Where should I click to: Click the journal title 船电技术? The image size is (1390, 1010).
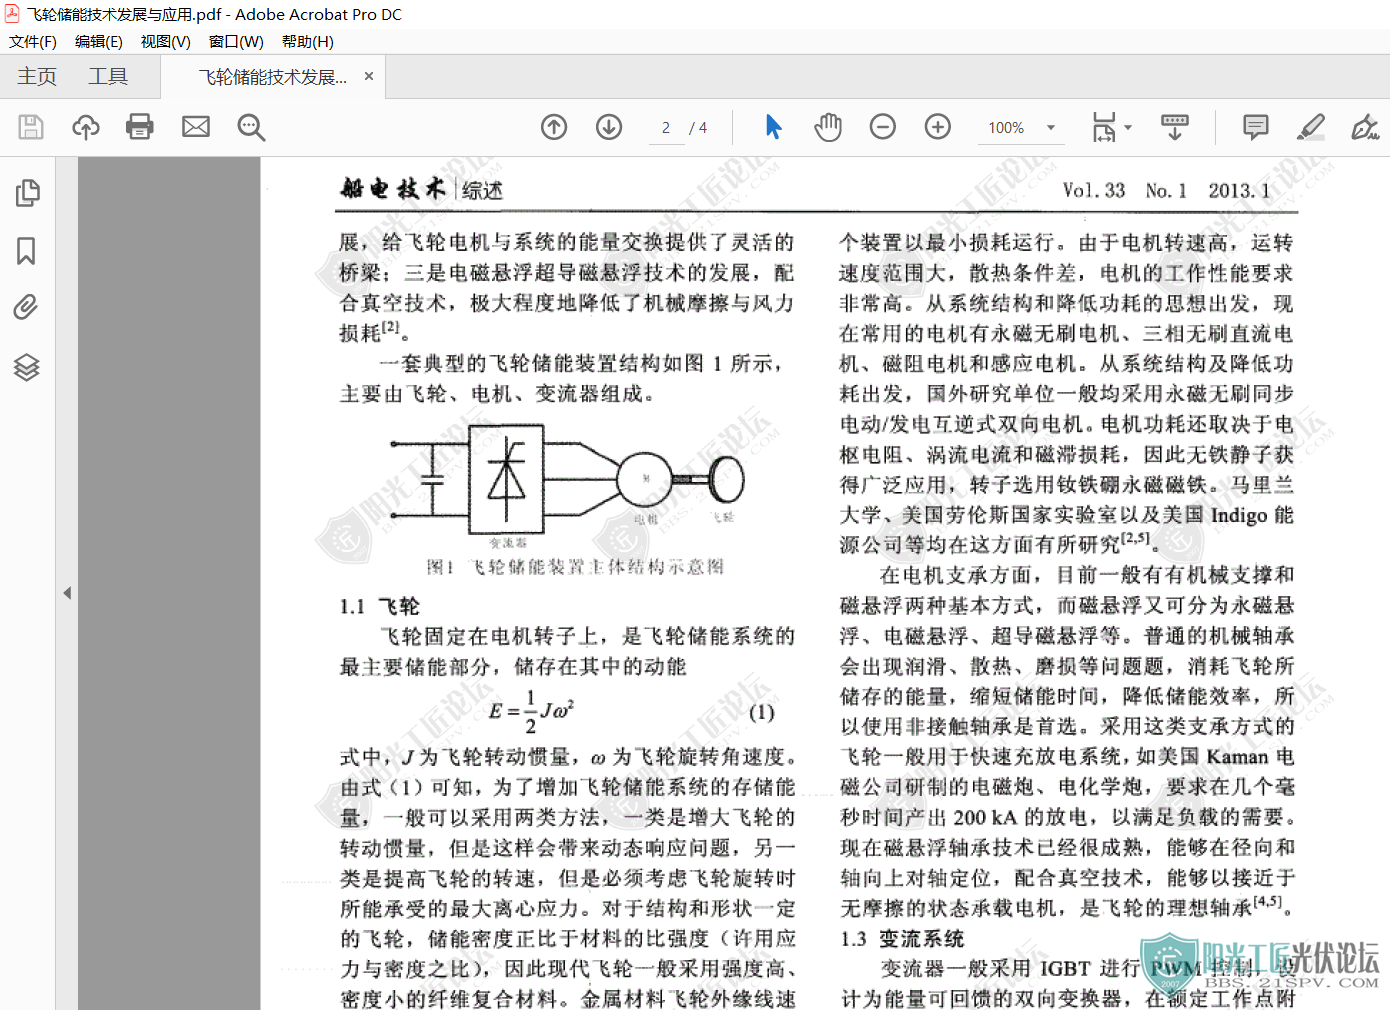[x=393, y=188]
